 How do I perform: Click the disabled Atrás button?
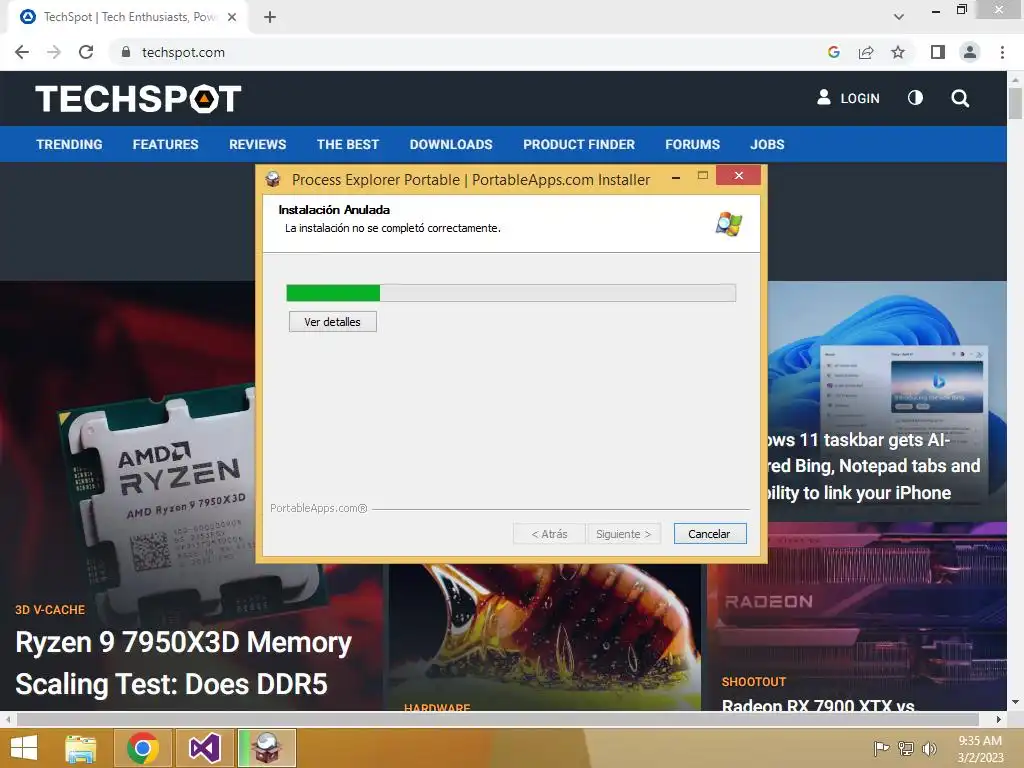coord(549,534)
